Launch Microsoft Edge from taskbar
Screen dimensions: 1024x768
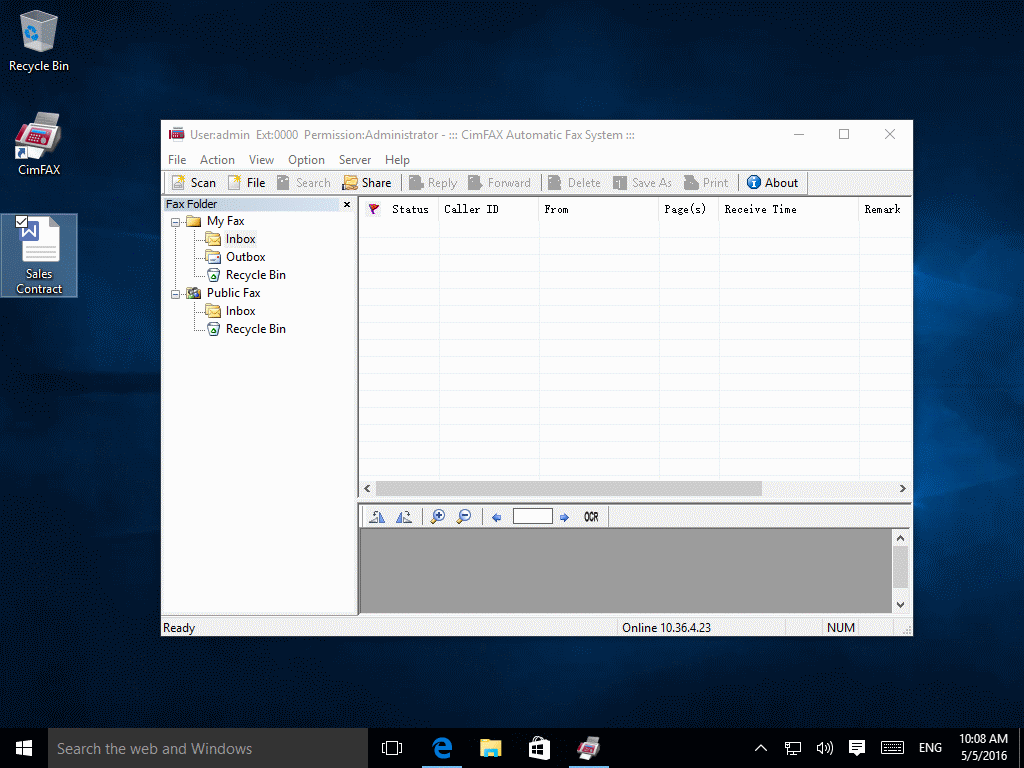click(441, 748)
